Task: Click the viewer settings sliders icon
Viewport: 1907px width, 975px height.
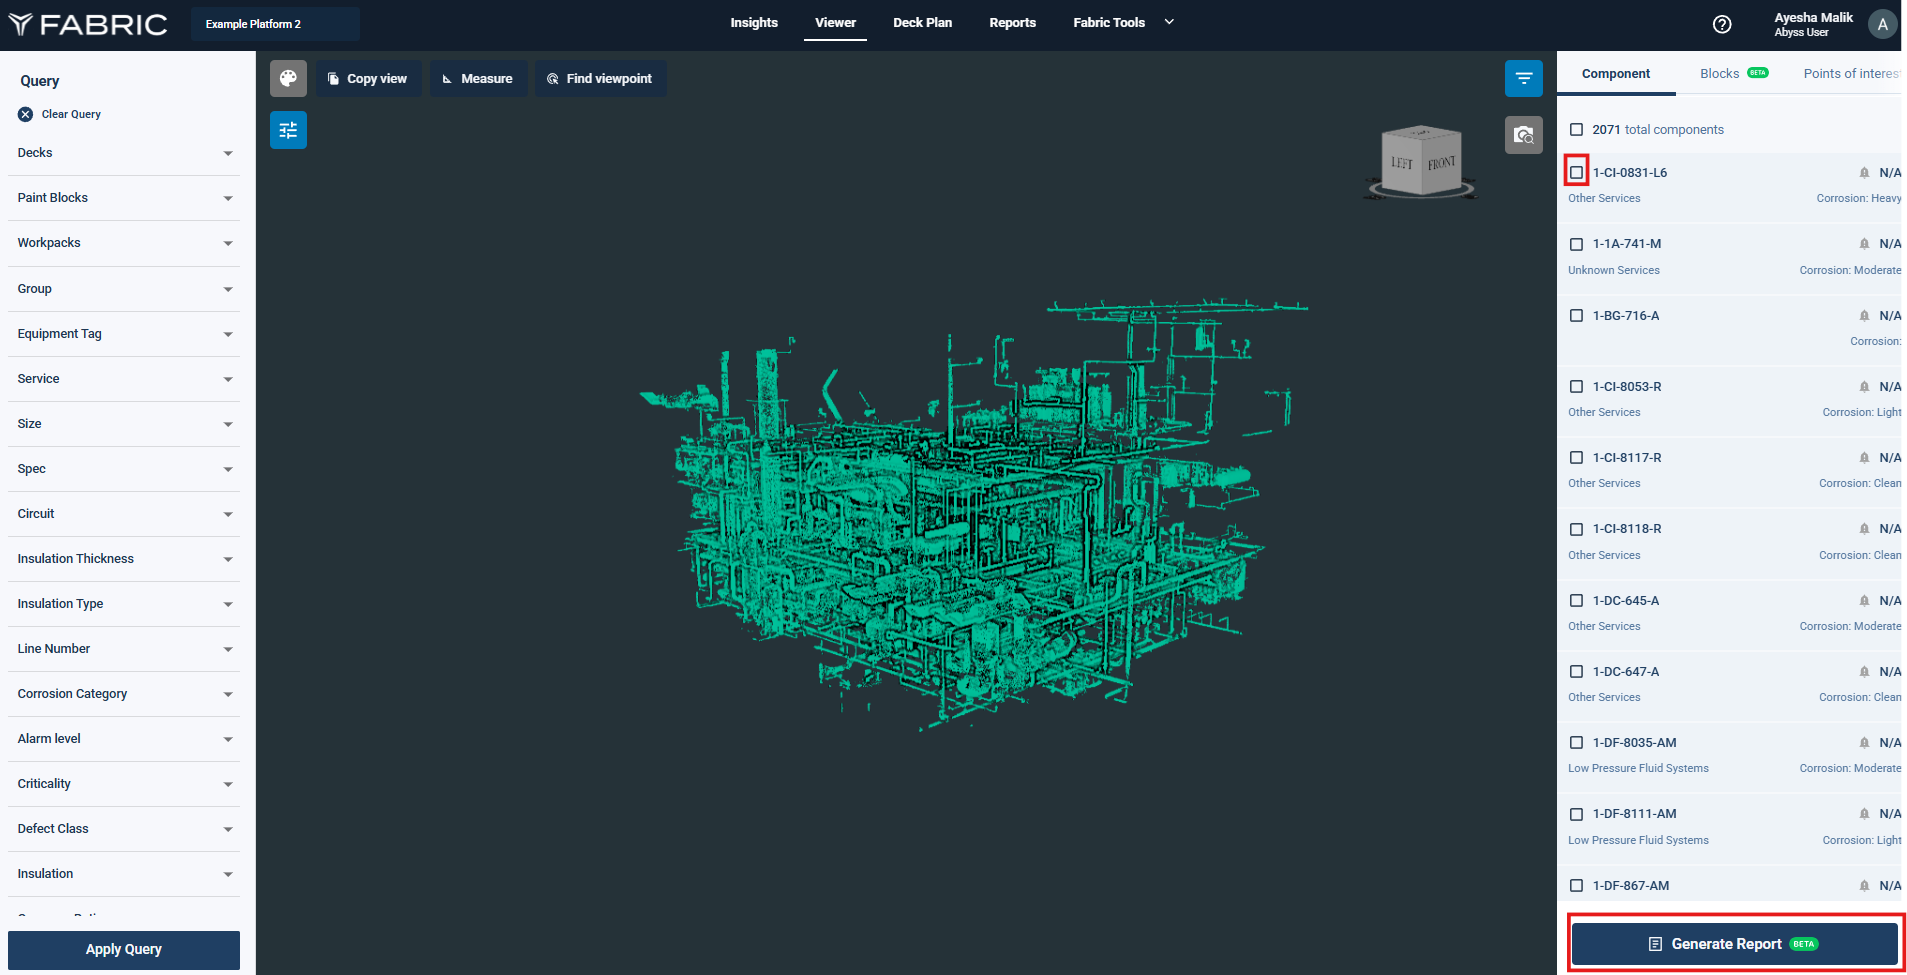Action: pyautogui.click(x=288, y=130)
